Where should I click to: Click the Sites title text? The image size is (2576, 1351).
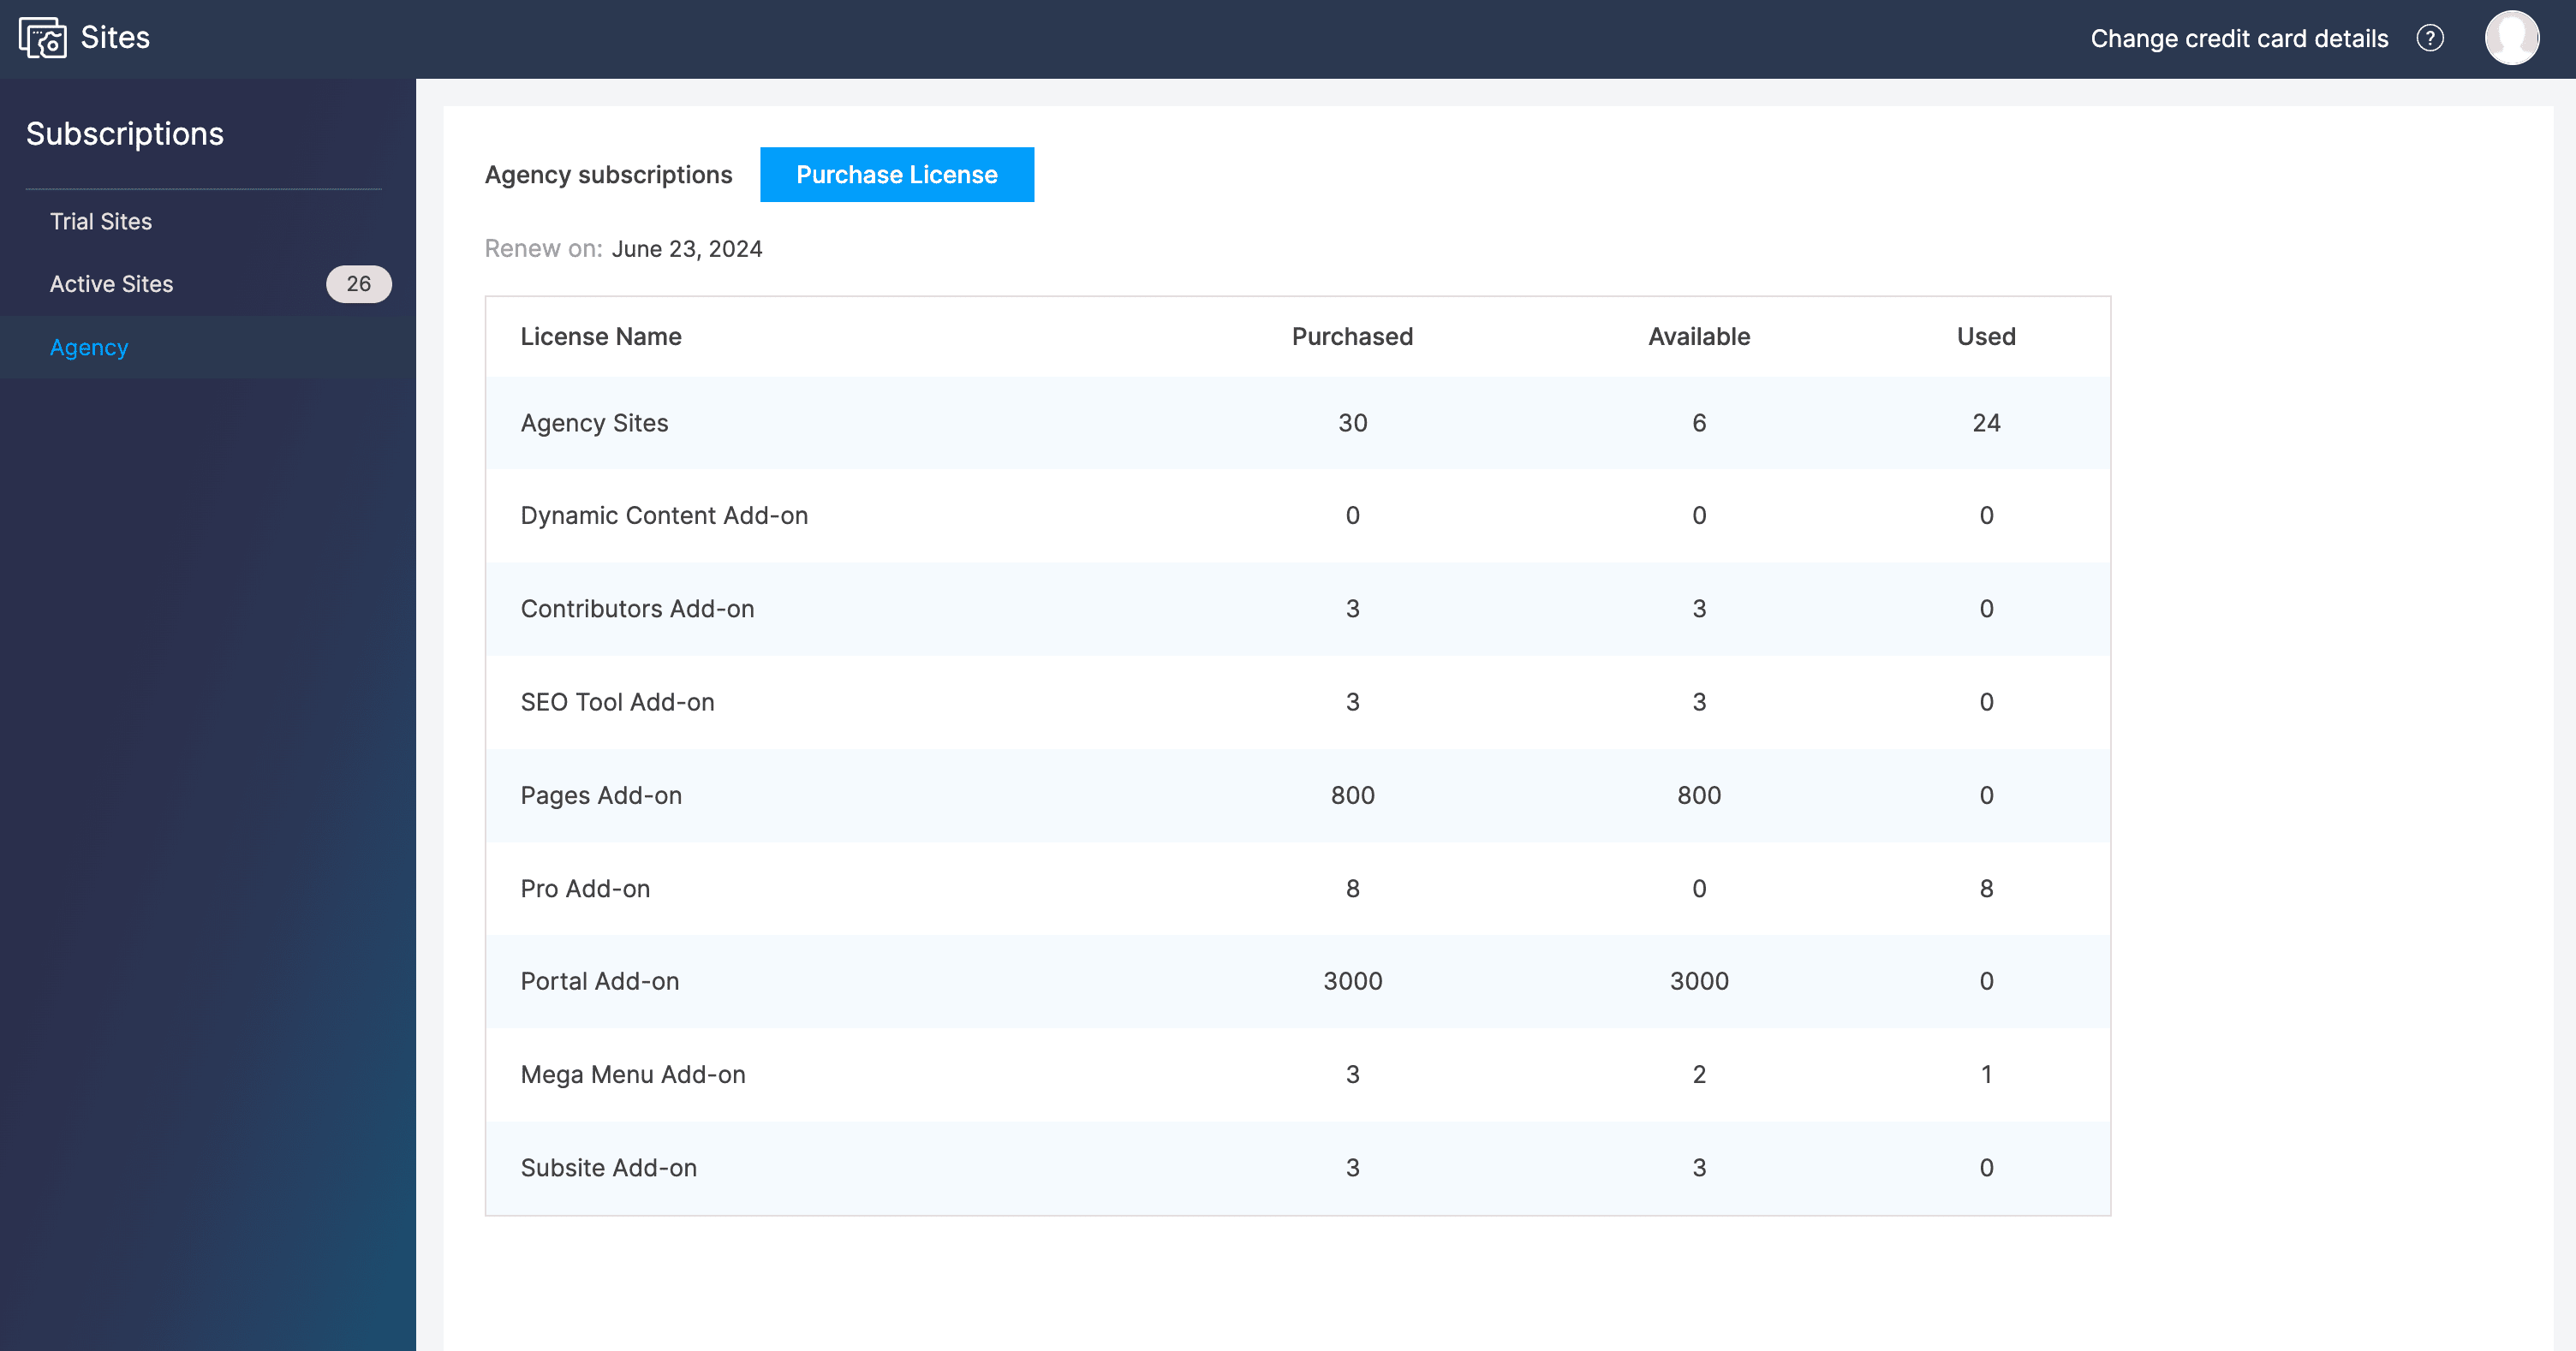coord(115,38)
